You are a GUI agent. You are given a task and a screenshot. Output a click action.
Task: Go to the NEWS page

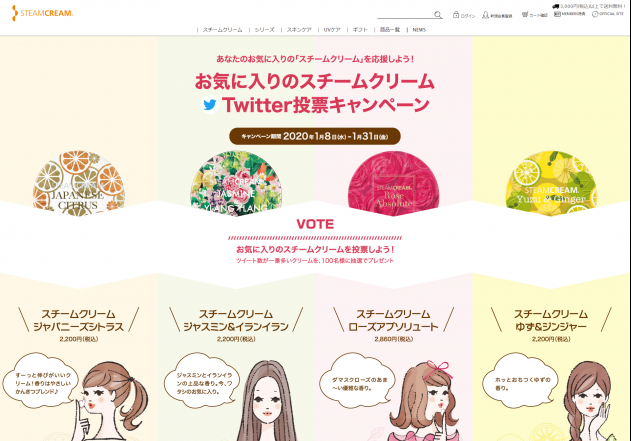[x=419, y=30]
